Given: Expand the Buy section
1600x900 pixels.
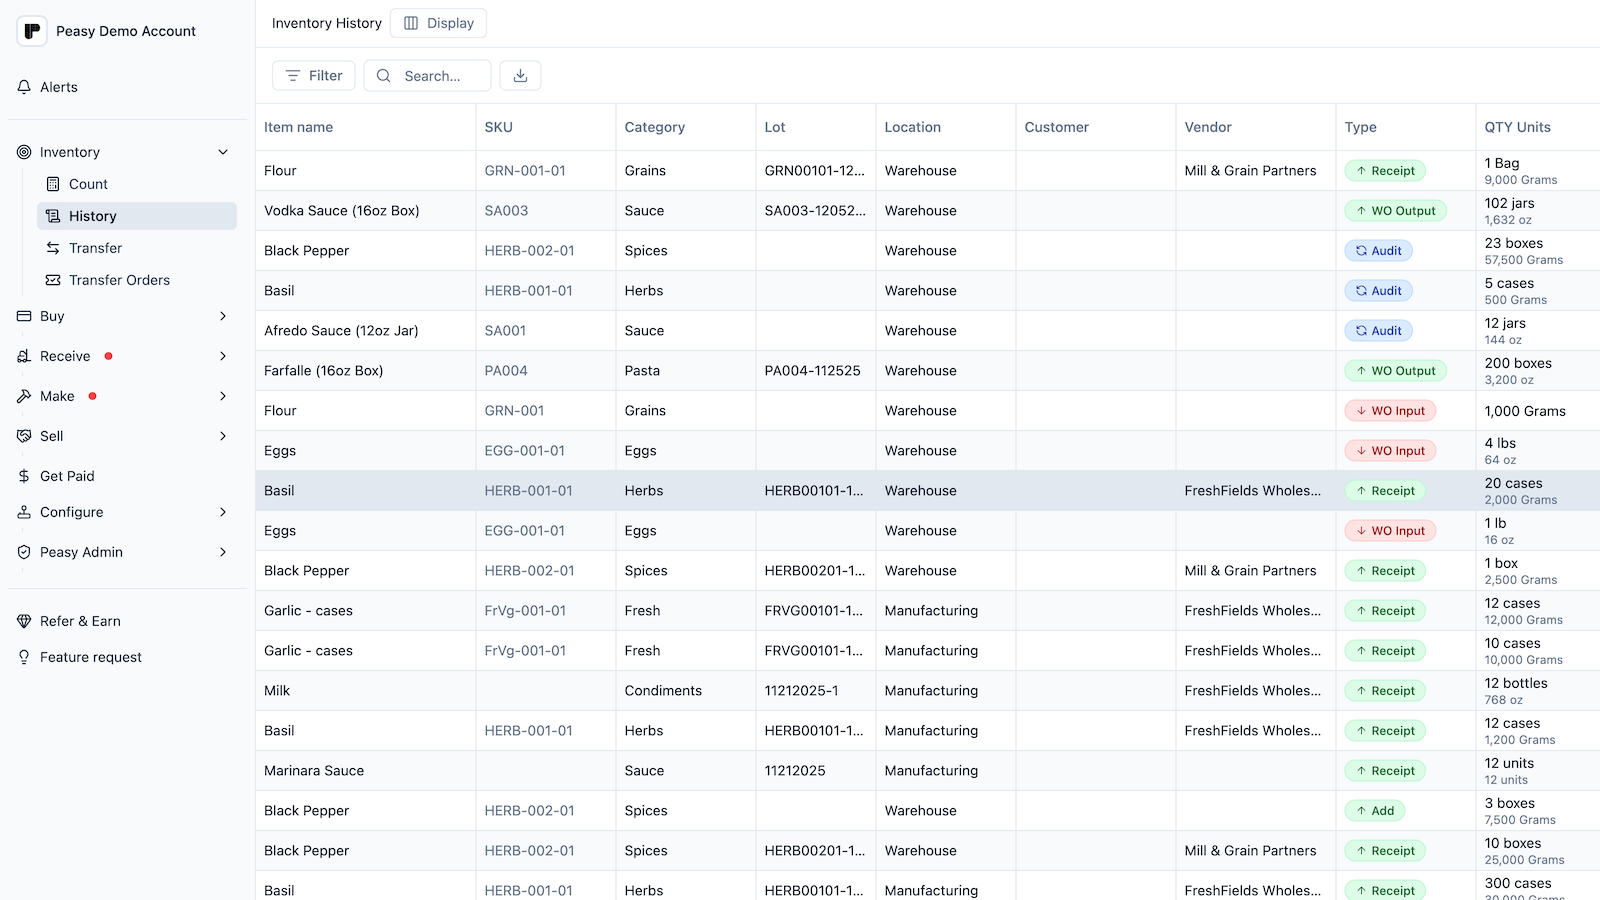Looking at the screenshot, I should (x=222, y=316).
